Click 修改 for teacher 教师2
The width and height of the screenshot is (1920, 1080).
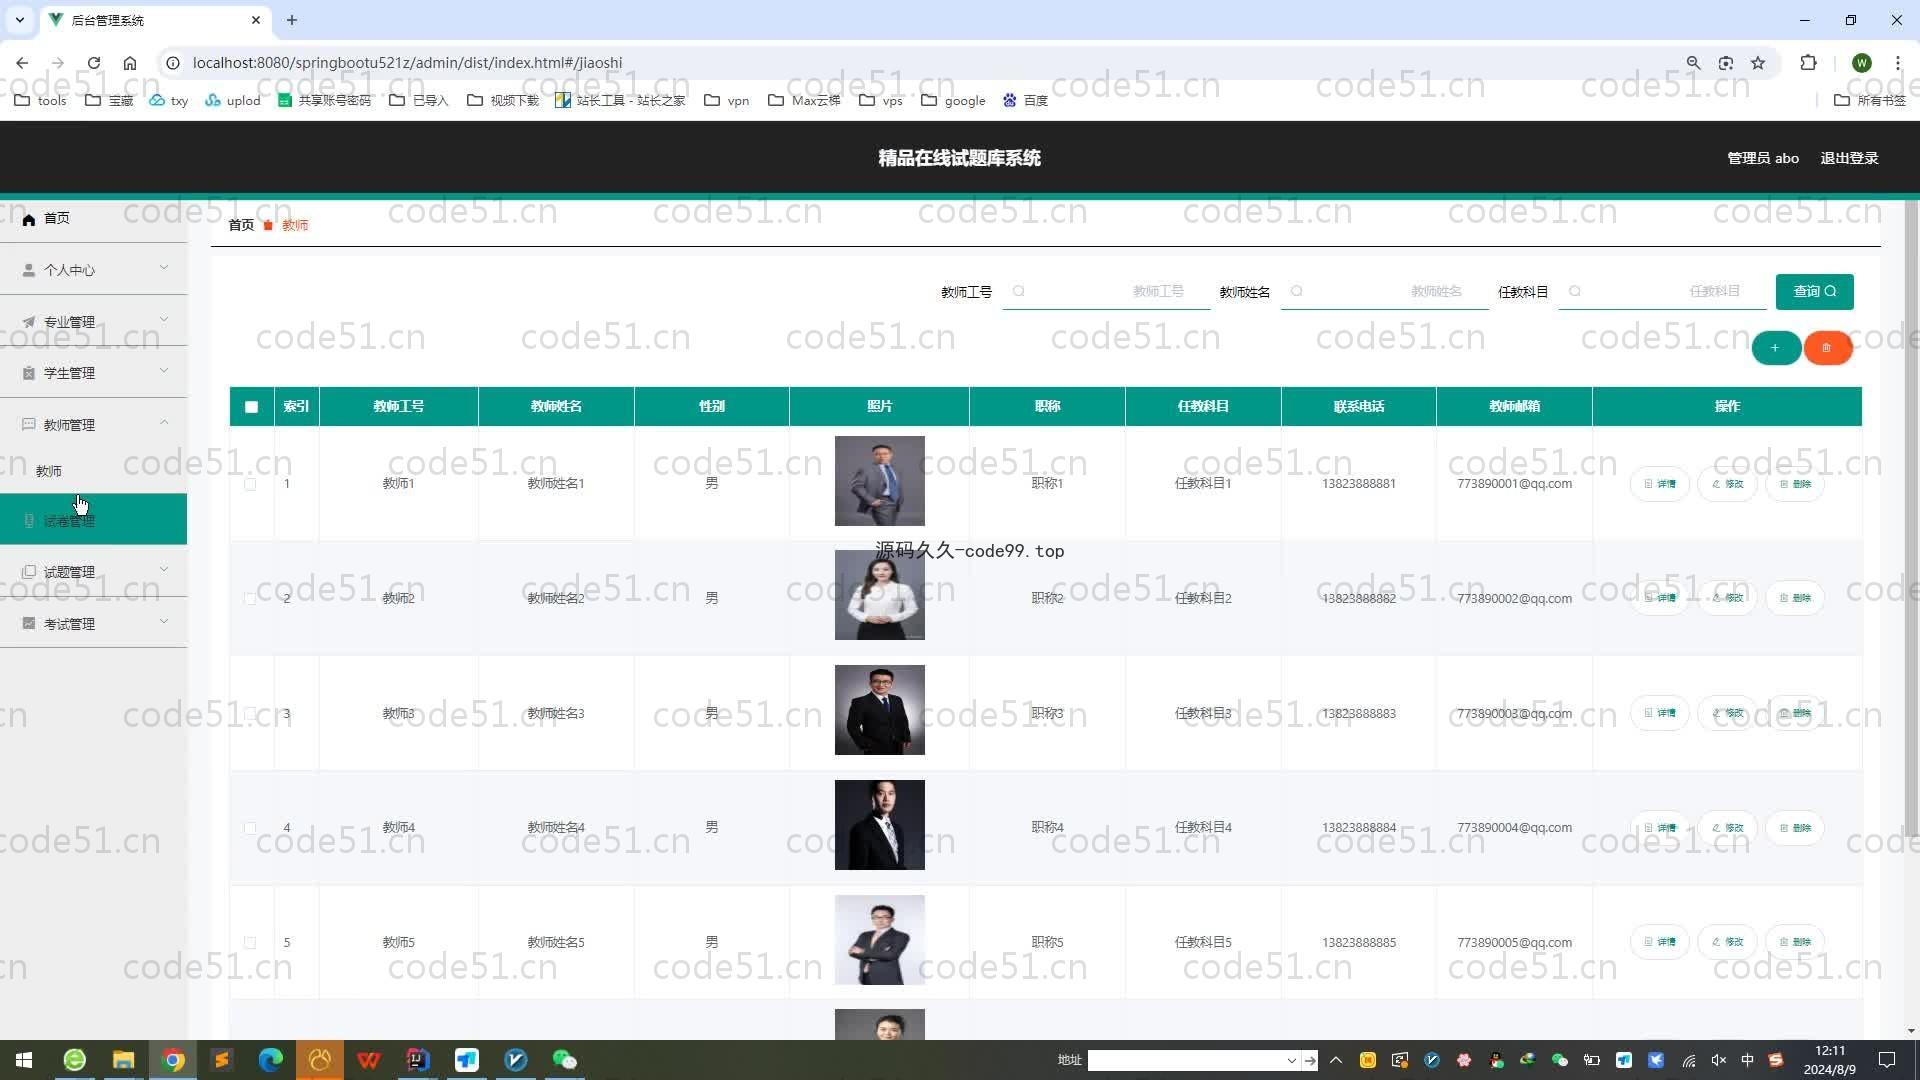click(1727, 598)
